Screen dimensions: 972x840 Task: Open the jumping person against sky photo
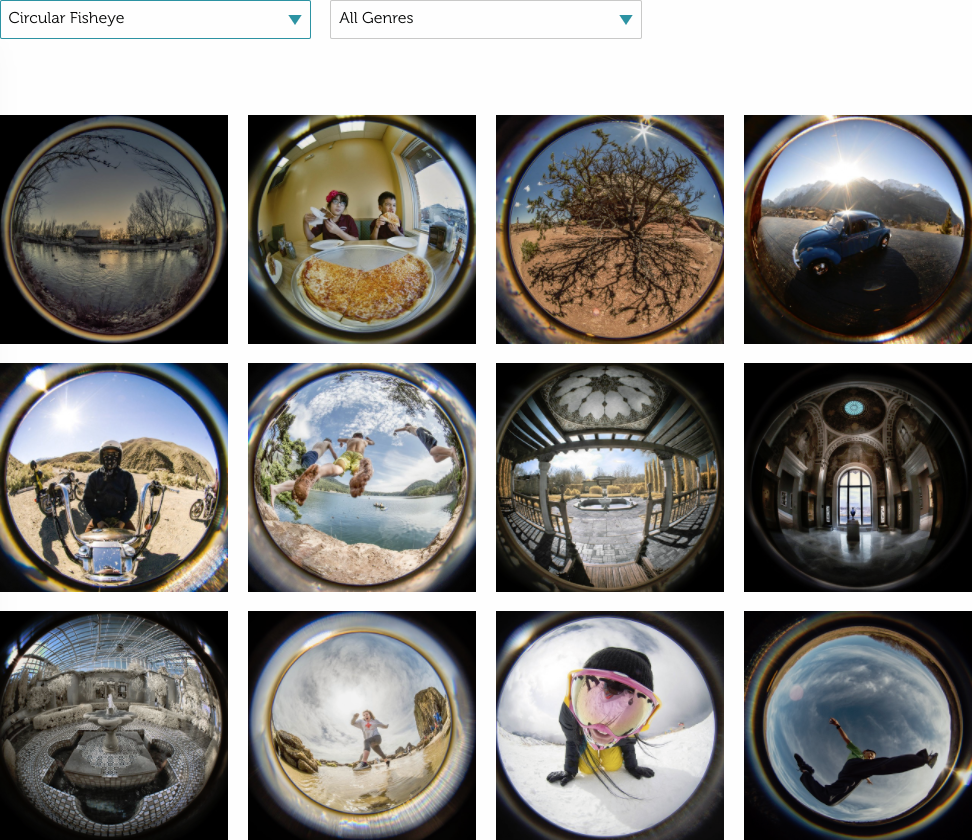coord(858,725)
